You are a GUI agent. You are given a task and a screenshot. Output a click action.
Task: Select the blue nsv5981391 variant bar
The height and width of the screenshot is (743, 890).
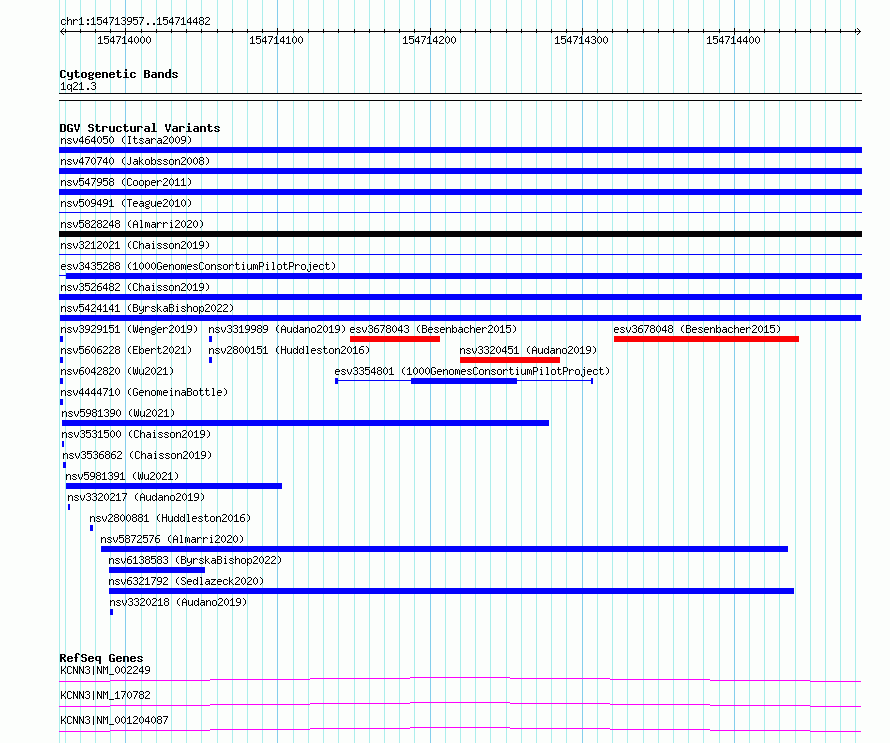174,486
